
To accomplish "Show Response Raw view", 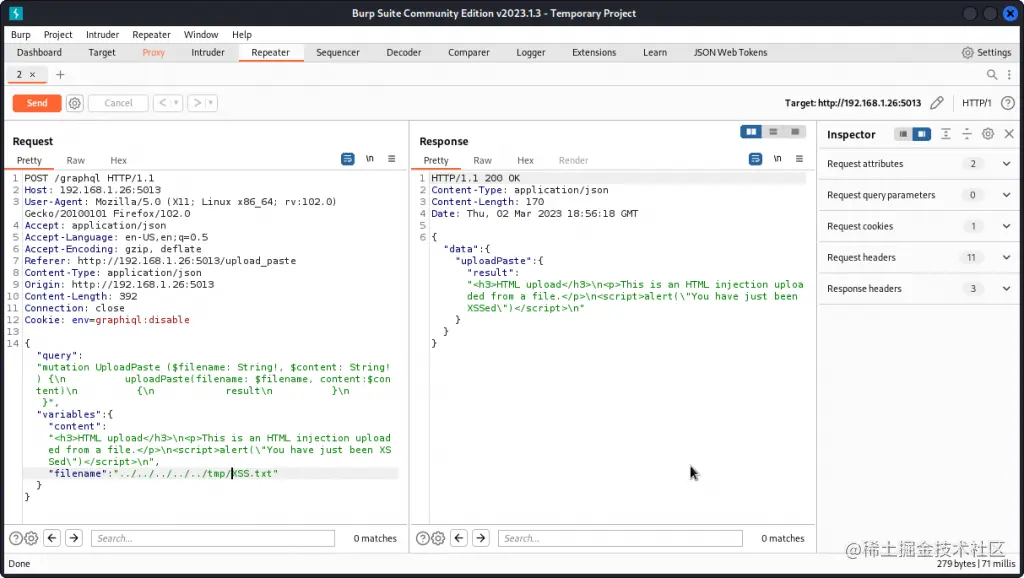I will 483,160.
